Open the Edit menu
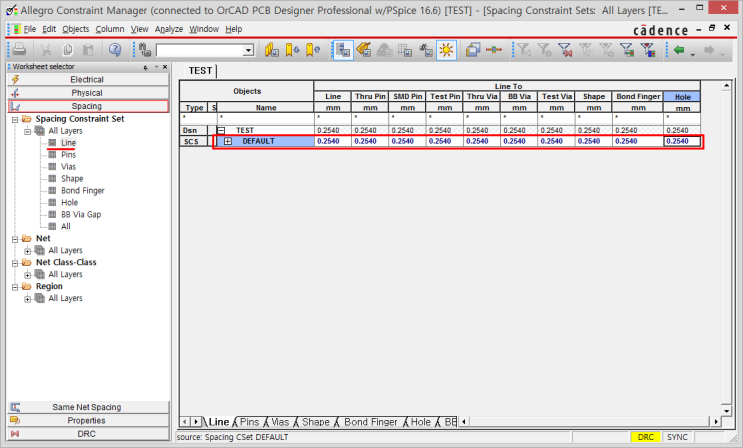 pyautogui.click(x=49, y=29)
